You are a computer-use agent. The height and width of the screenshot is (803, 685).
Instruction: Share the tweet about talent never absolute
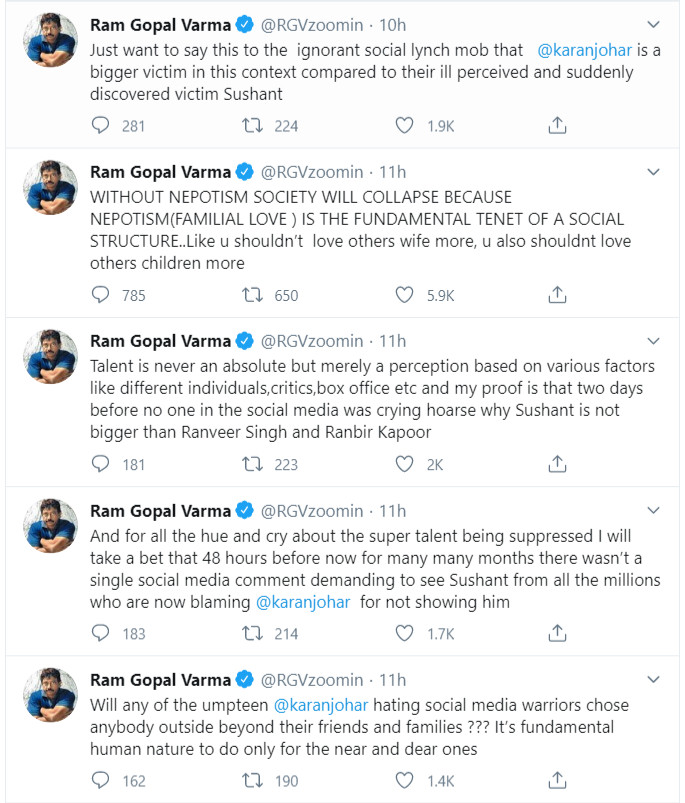point(557,464)
